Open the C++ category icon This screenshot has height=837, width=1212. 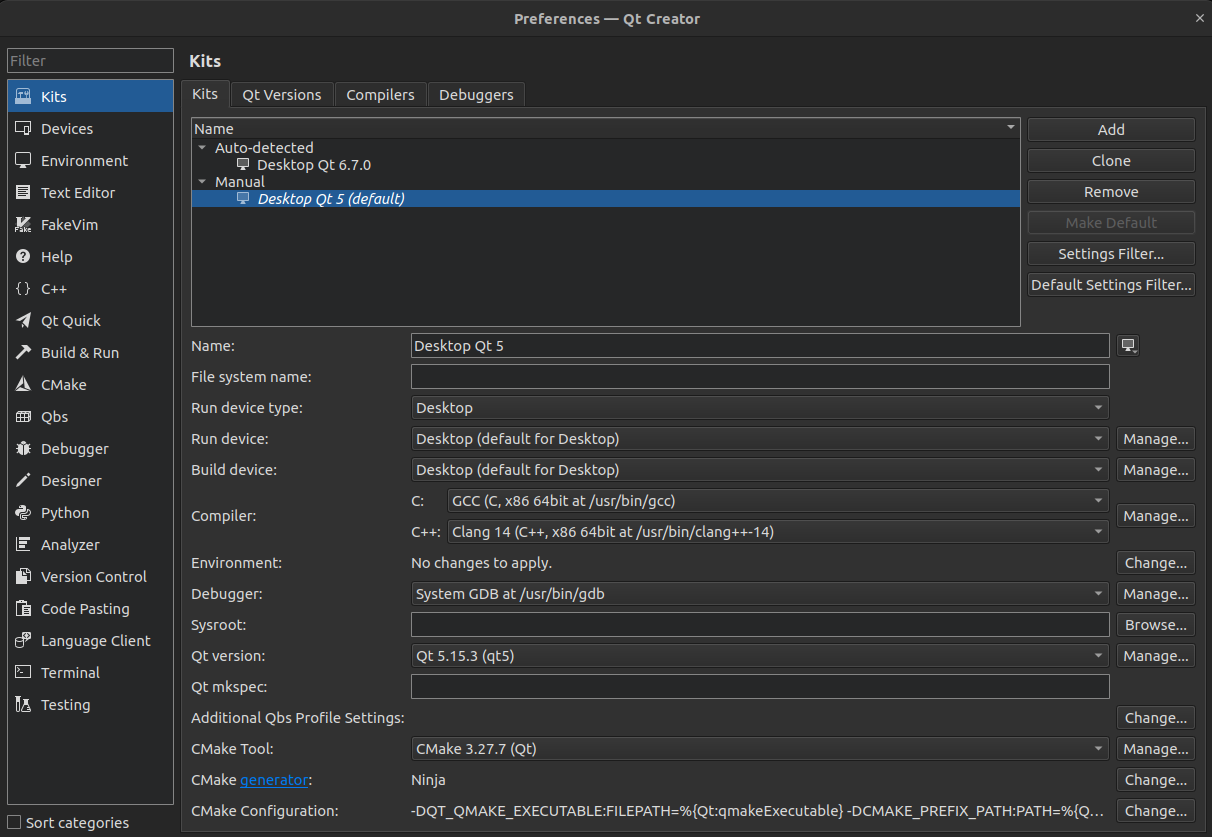pos(24,289)
